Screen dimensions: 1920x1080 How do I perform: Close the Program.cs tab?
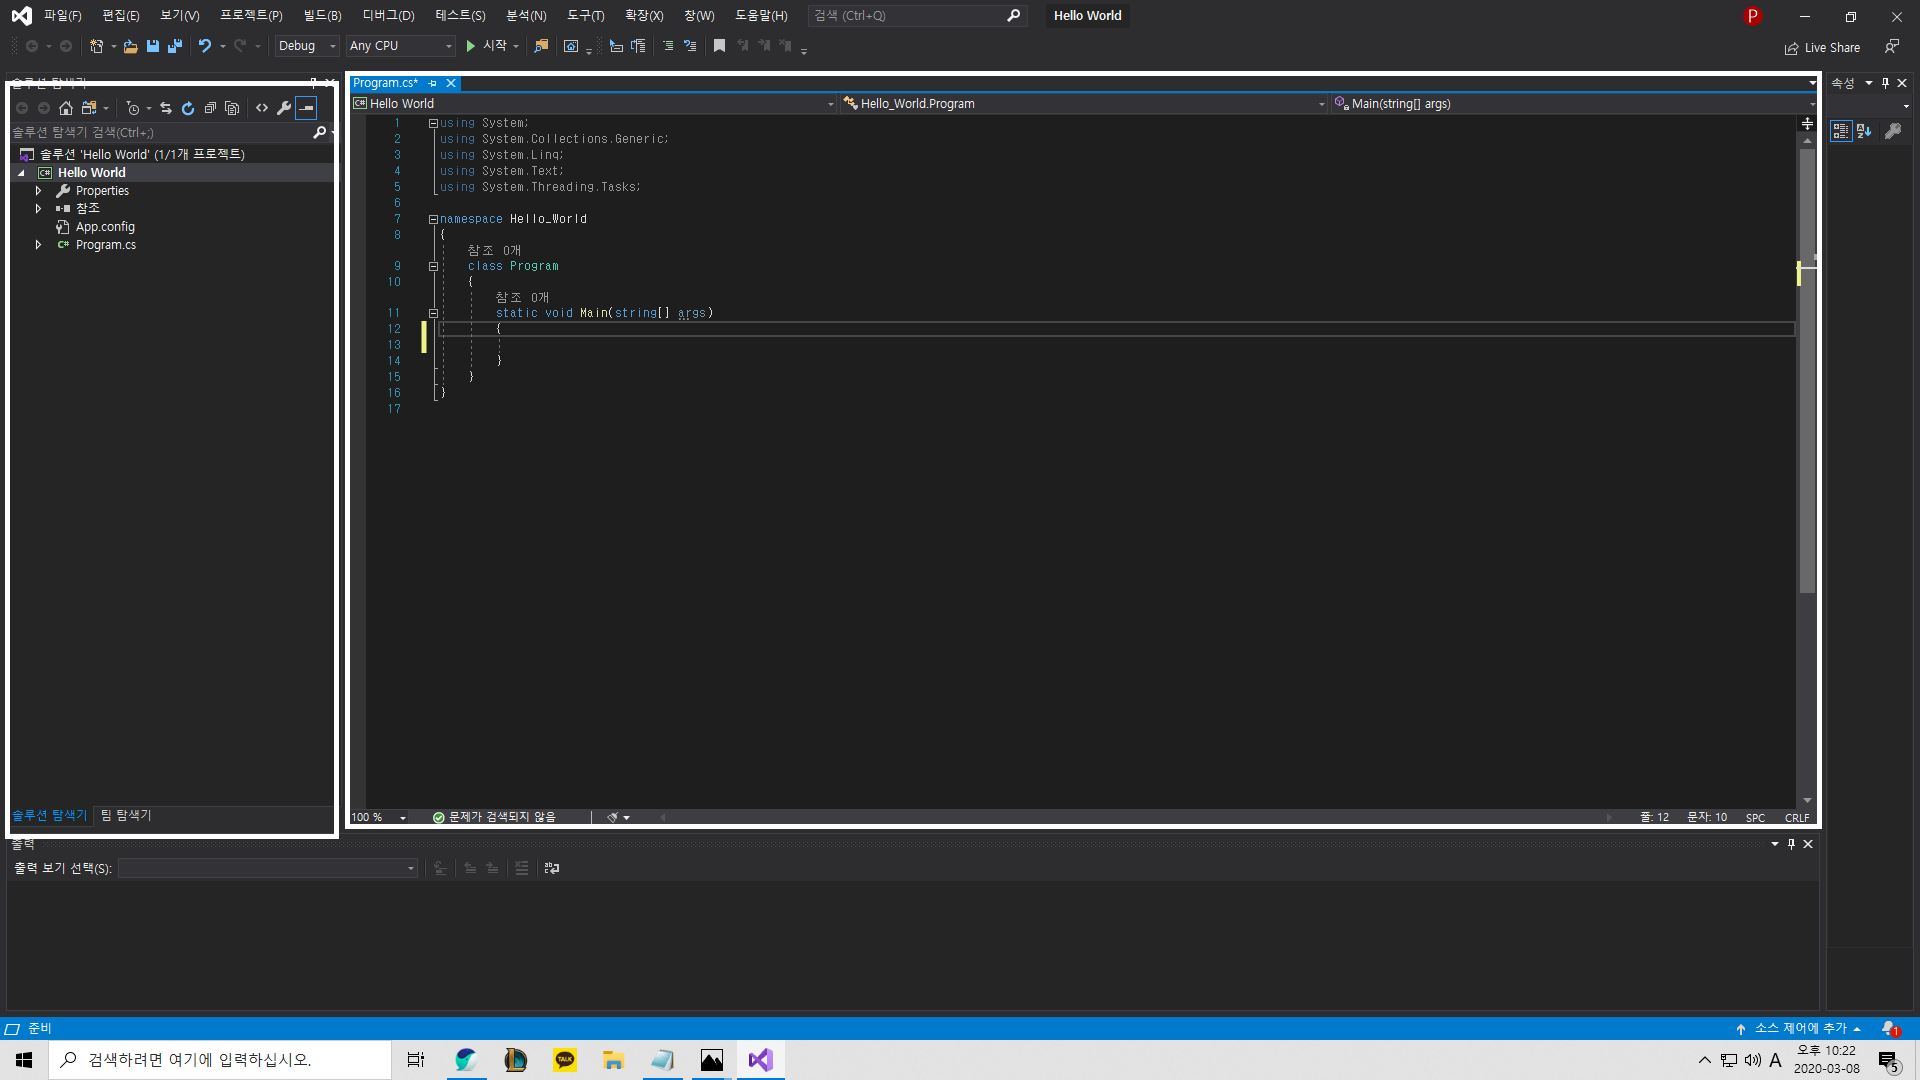pyautogui.click(x=451, y=83)
